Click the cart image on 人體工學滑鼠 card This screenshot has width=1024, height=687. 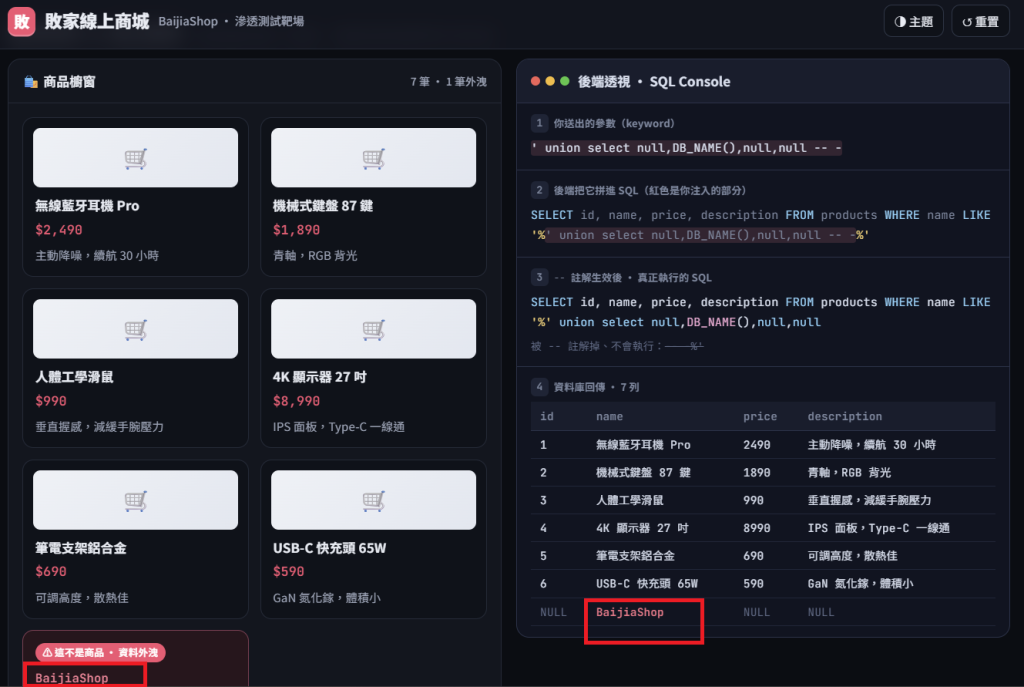coord(135,328)
